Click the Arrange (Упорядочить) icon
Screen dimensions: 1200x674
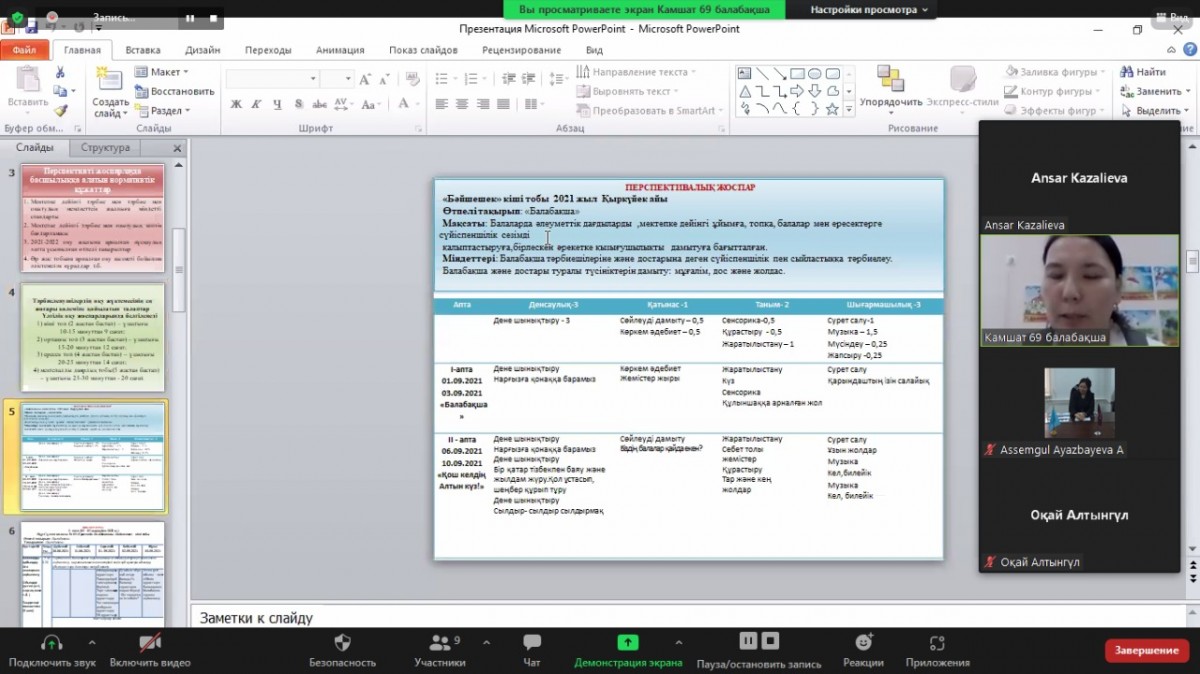(890, 80)
